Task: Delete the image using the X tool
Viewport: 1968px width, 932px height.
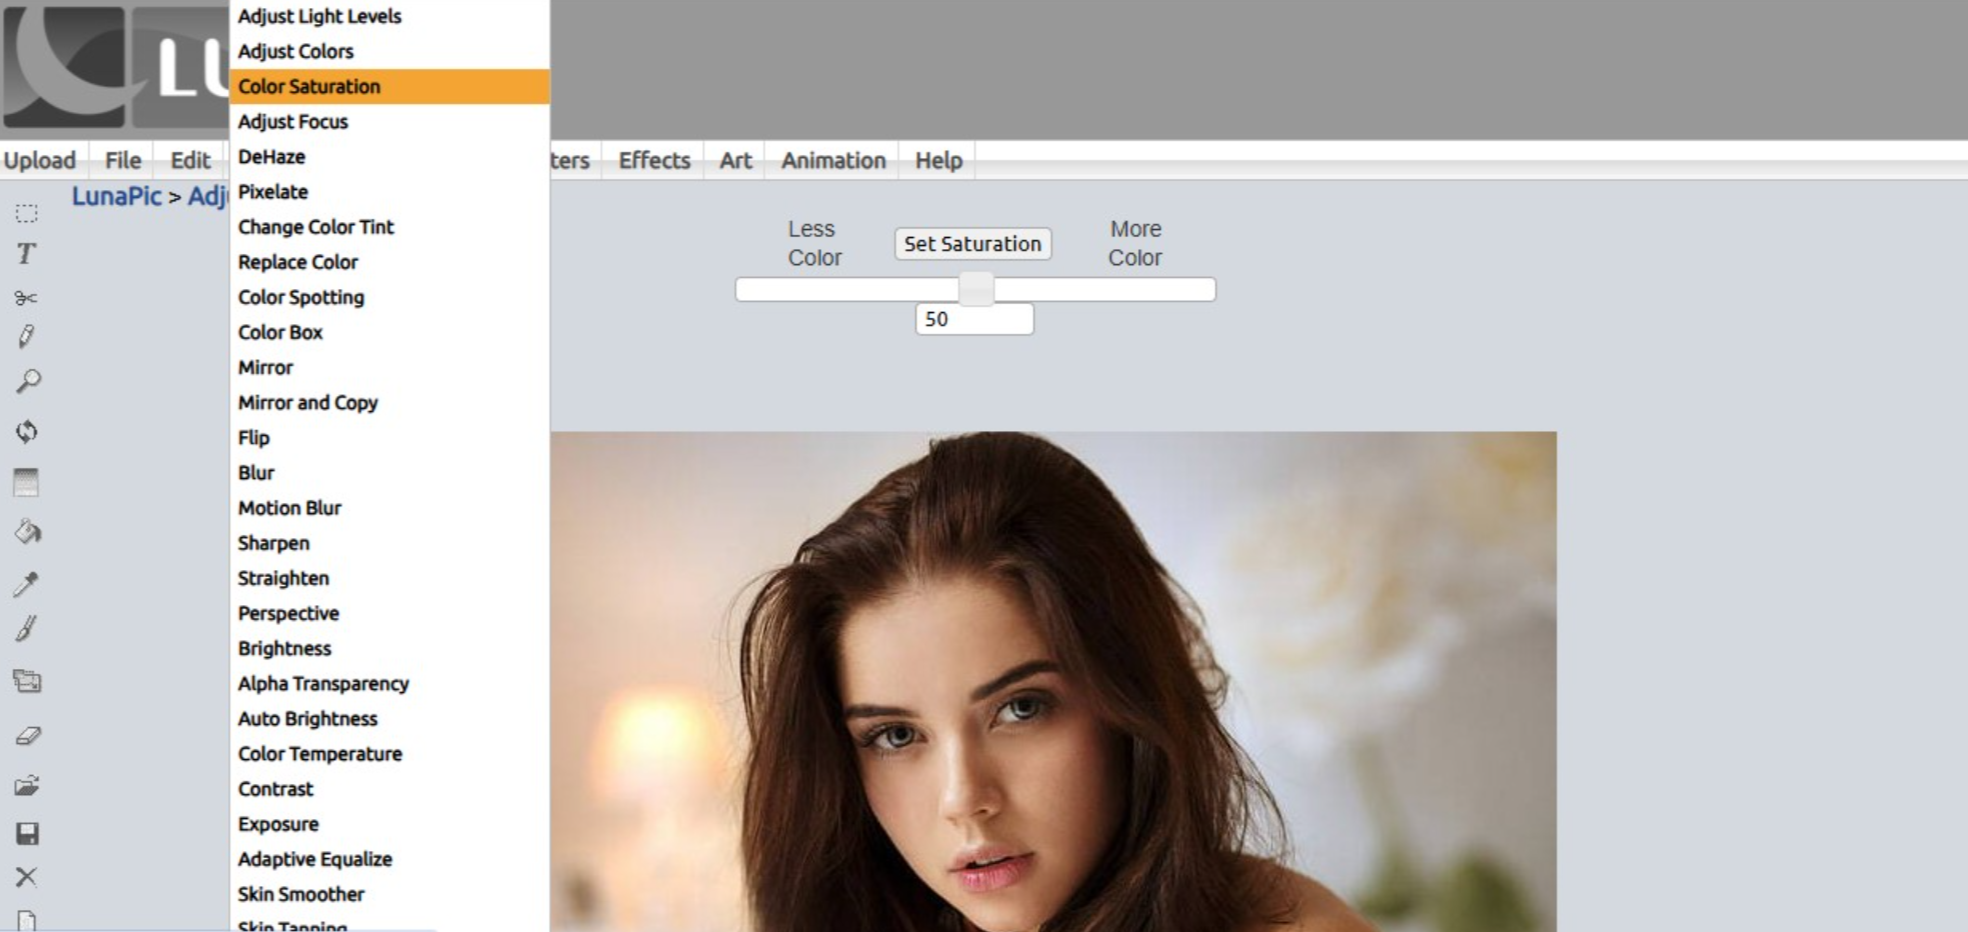Action: tap(27, 878)
